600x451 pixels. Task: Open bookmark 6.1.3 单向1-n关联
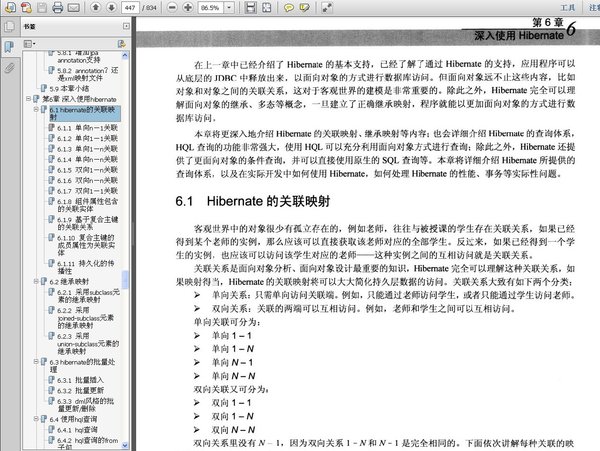coord(87,149)
